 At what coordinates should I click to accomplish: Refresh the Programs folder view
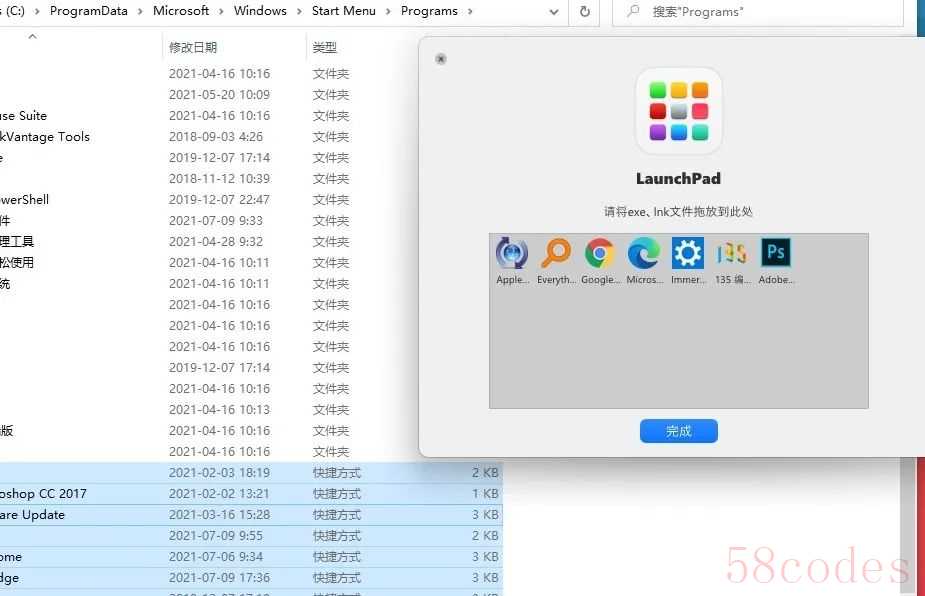[585, 12]
